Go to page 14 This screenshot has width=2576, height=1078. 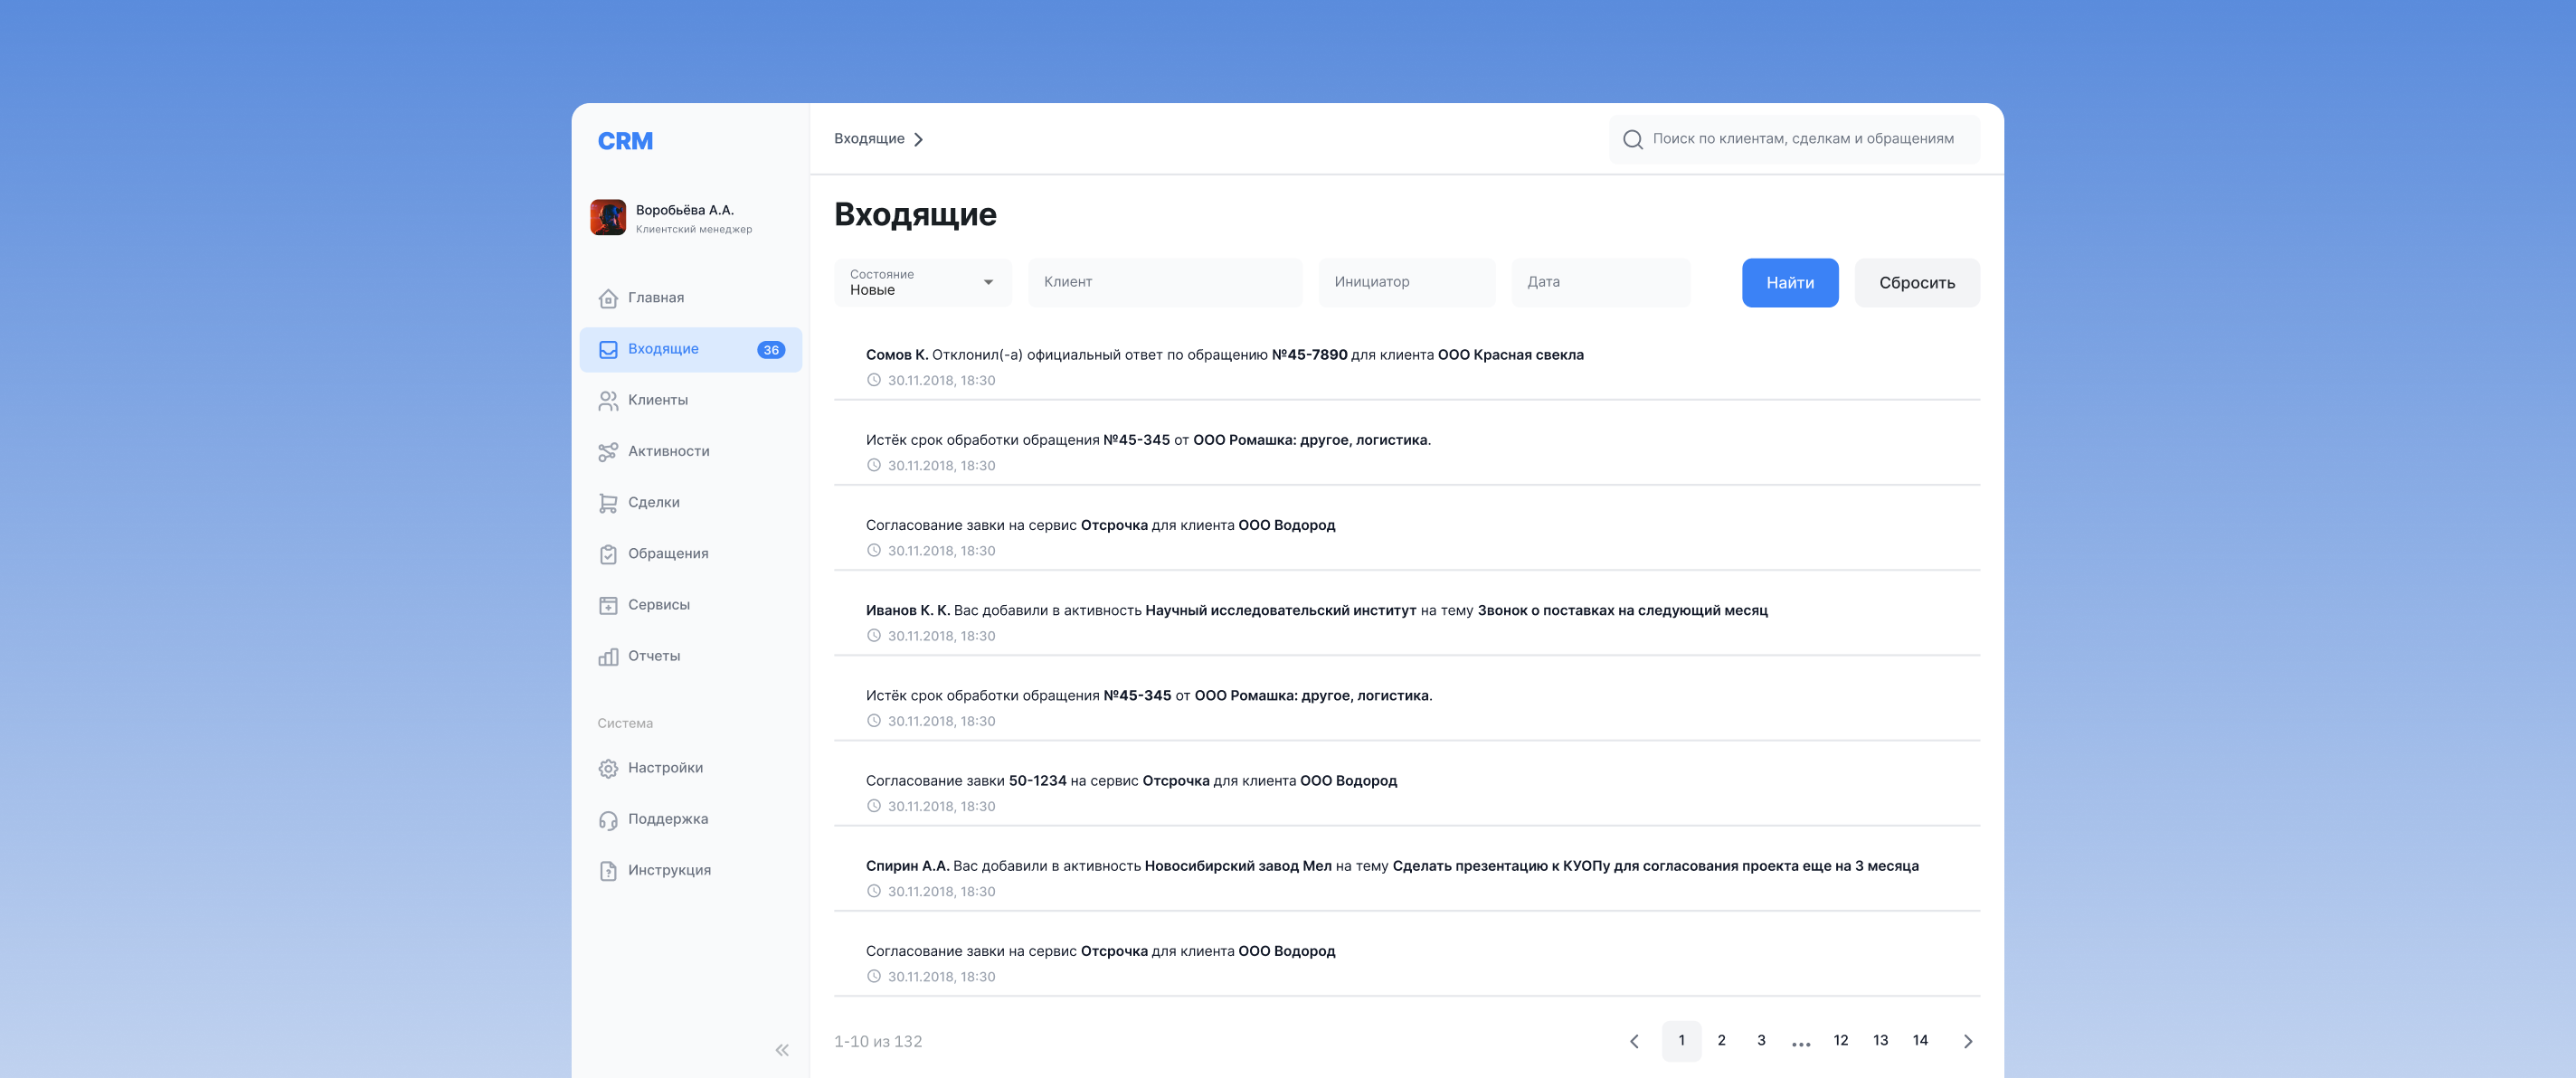coord(1920,1041)
